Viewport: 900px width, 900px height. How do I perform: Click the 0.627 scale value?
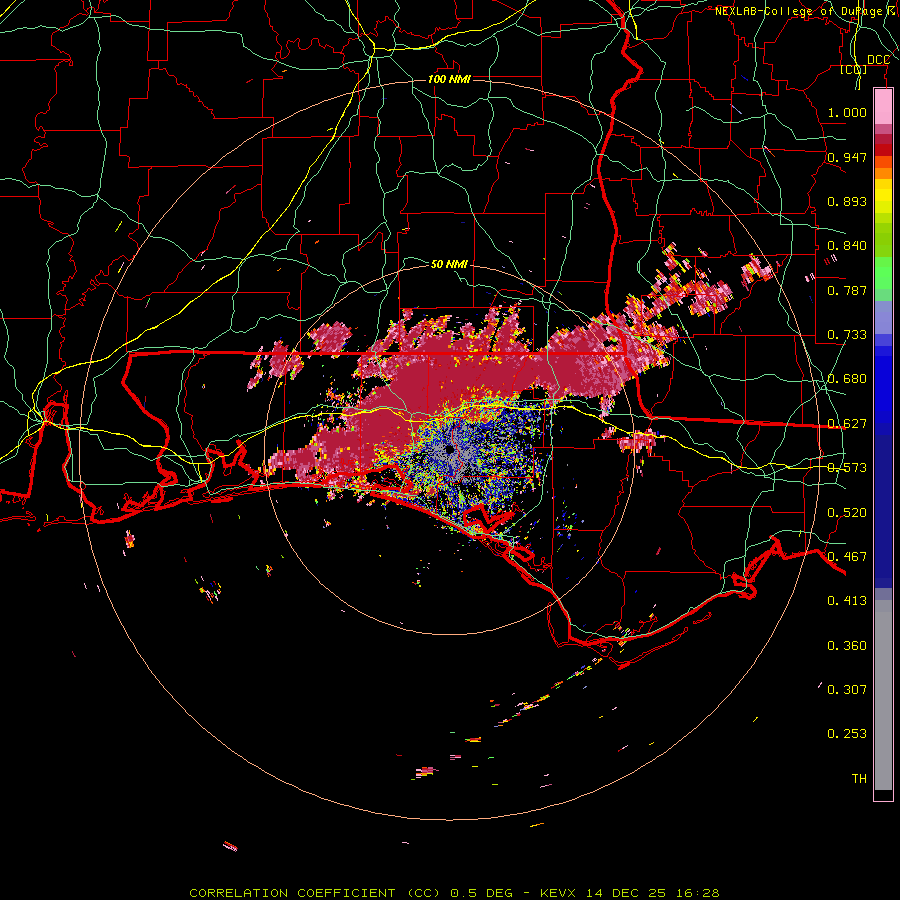(x=847, y=424)
